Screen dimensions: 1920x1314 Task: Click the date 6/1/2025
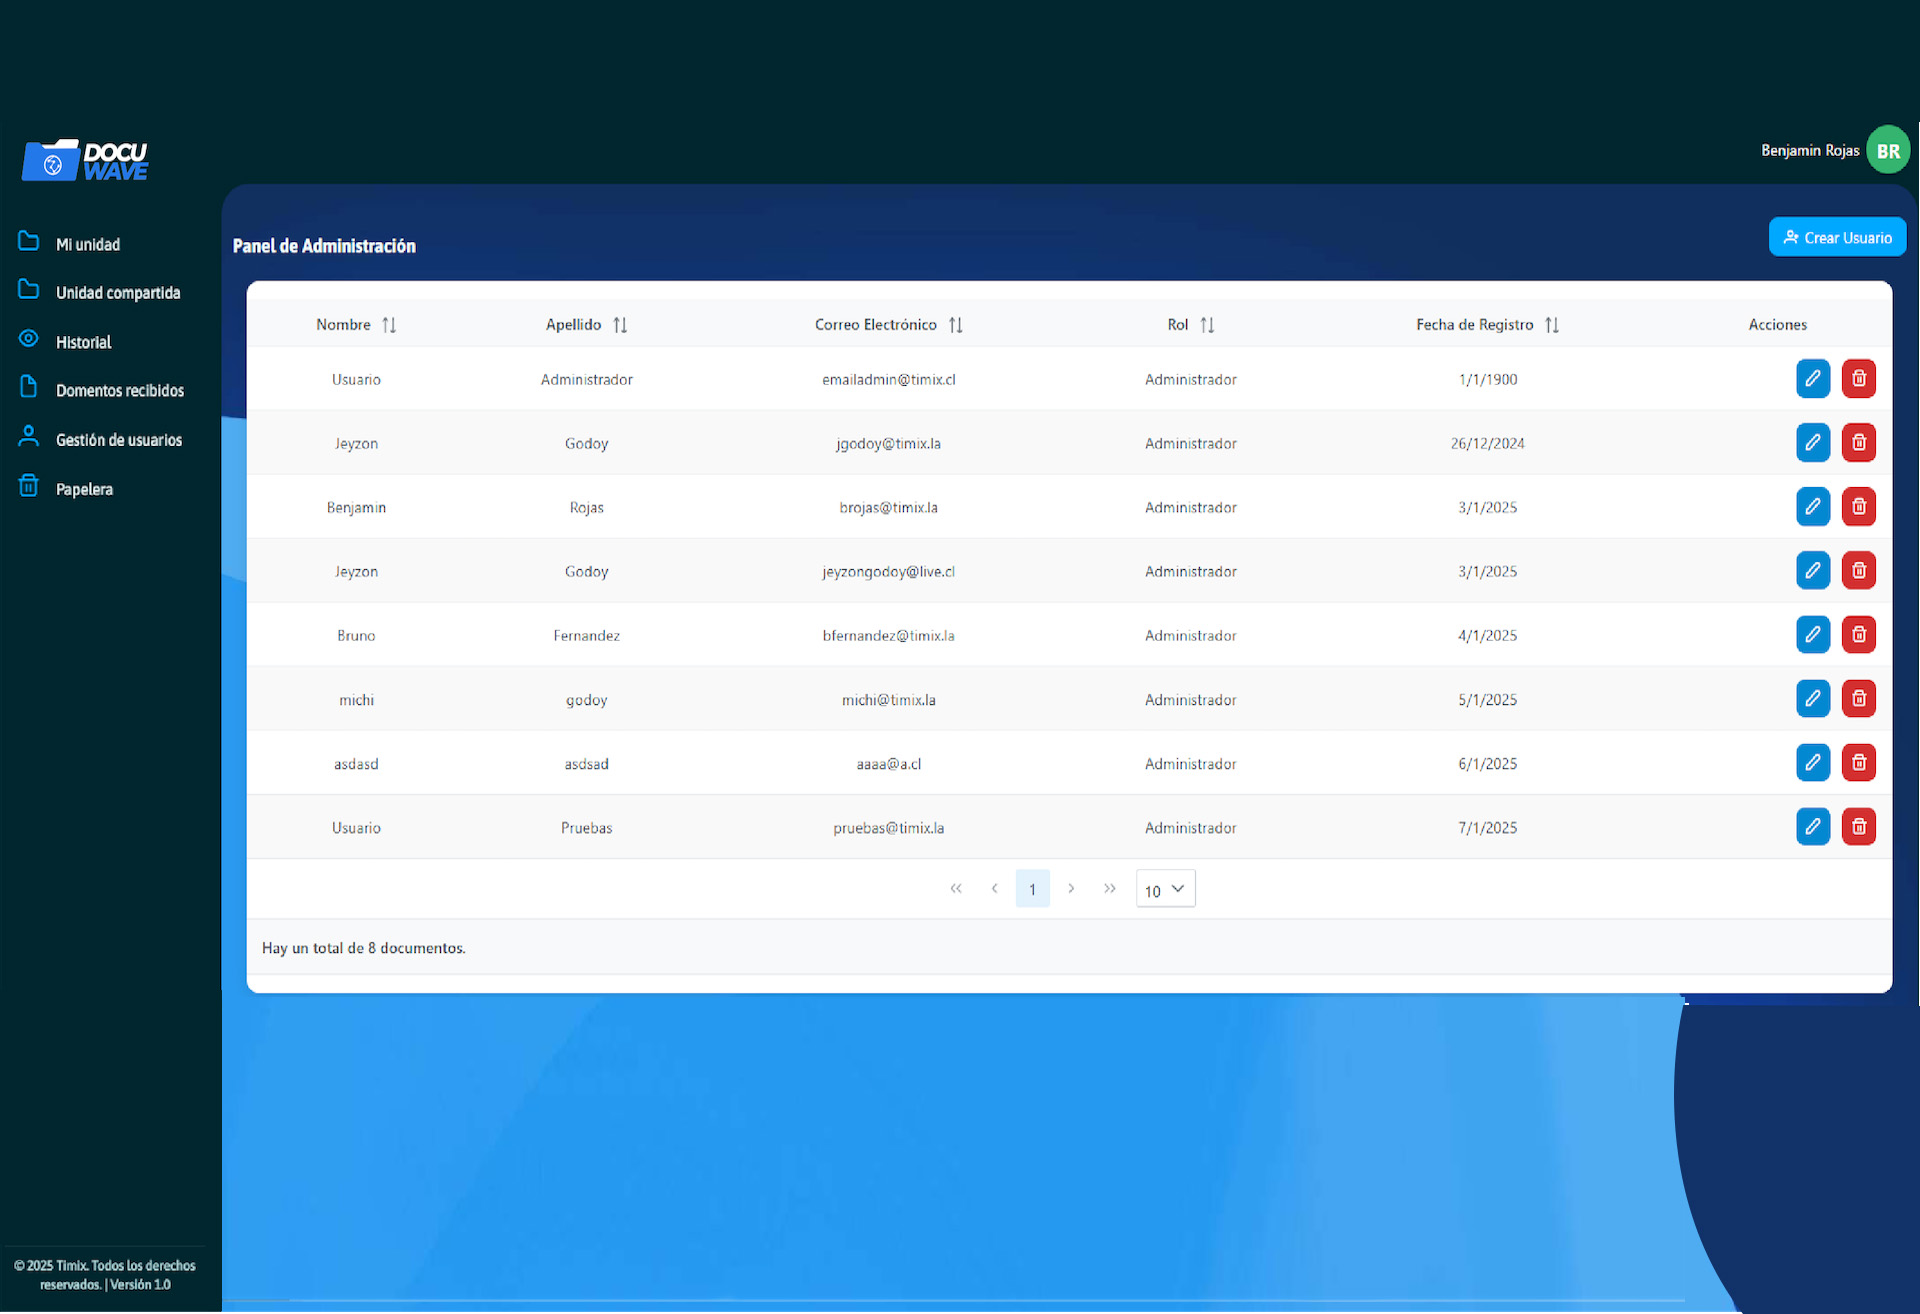tap(1487, 764)
